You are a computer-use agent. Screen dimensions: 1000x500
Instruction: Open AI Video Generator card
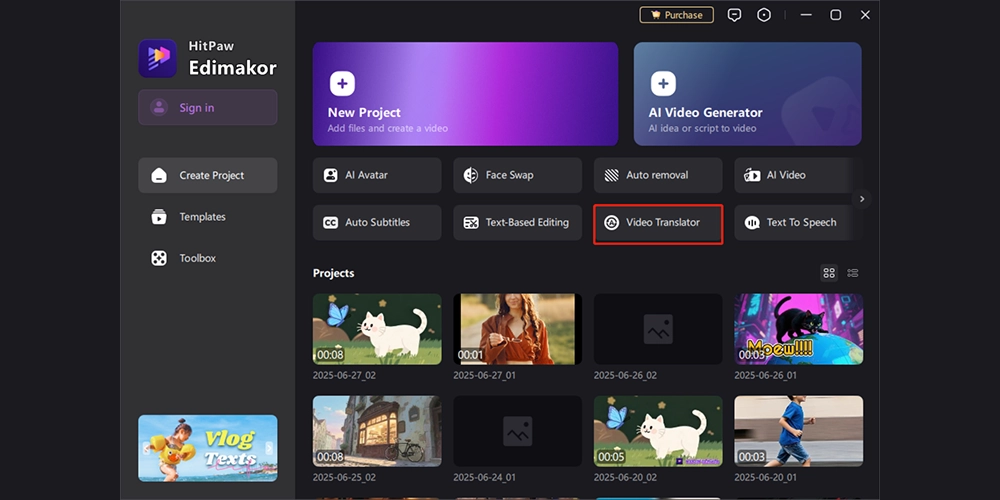coord(747,94)
